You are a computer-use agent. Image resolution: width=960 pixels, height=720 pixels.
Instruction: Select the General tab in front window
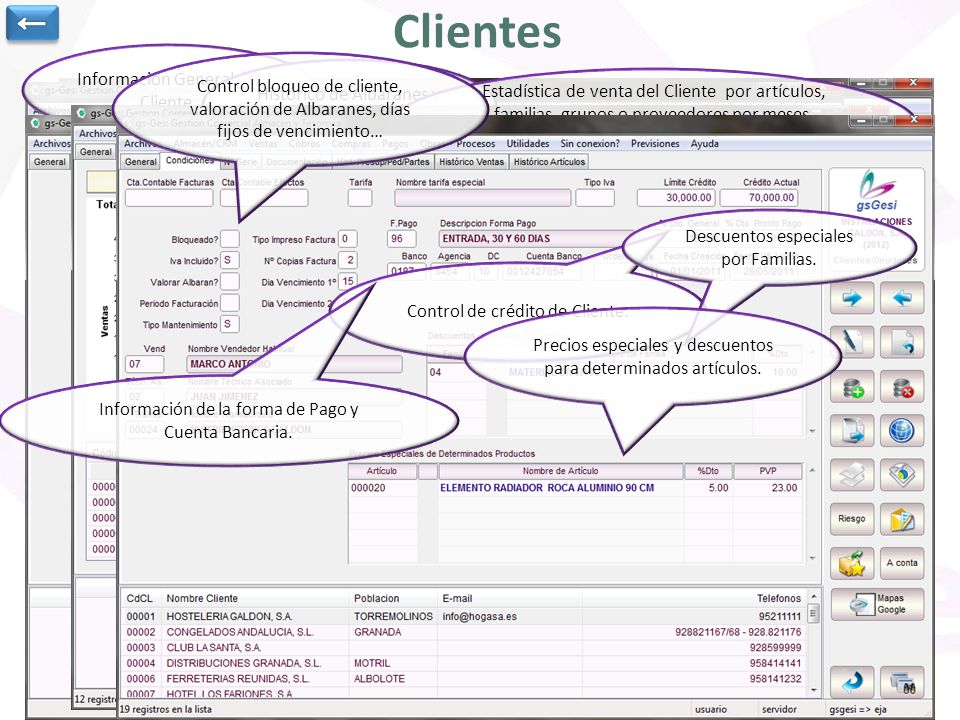click(141, 162)
